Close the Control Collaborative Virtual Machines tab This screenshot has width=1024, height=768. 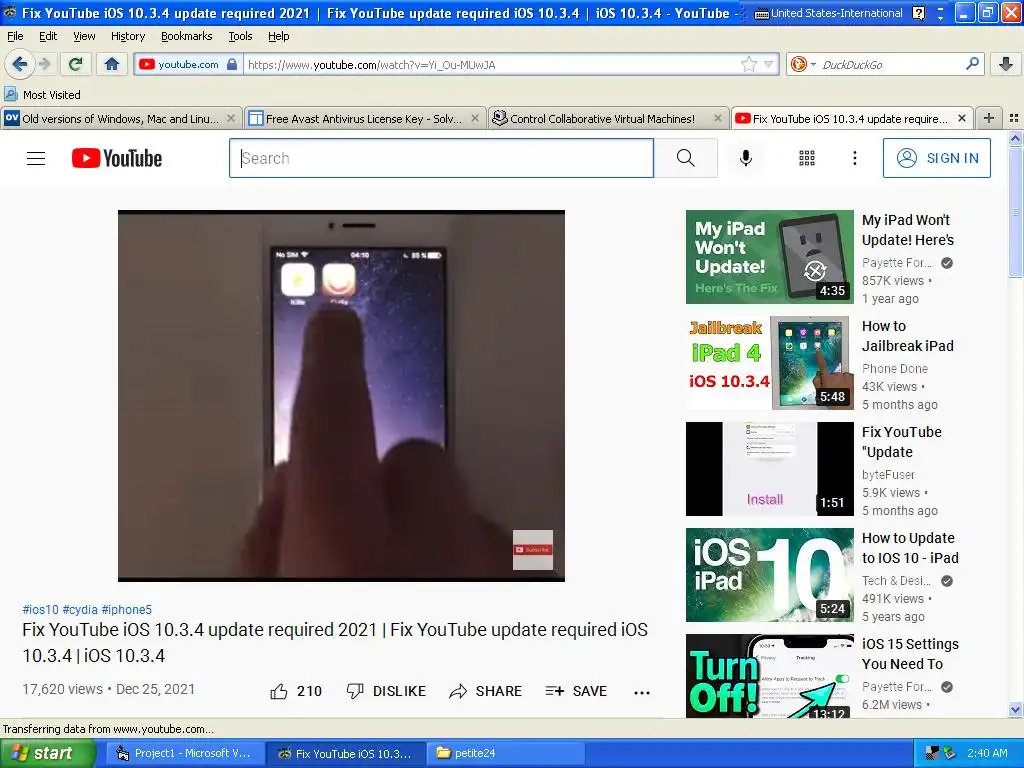[718, 118]
